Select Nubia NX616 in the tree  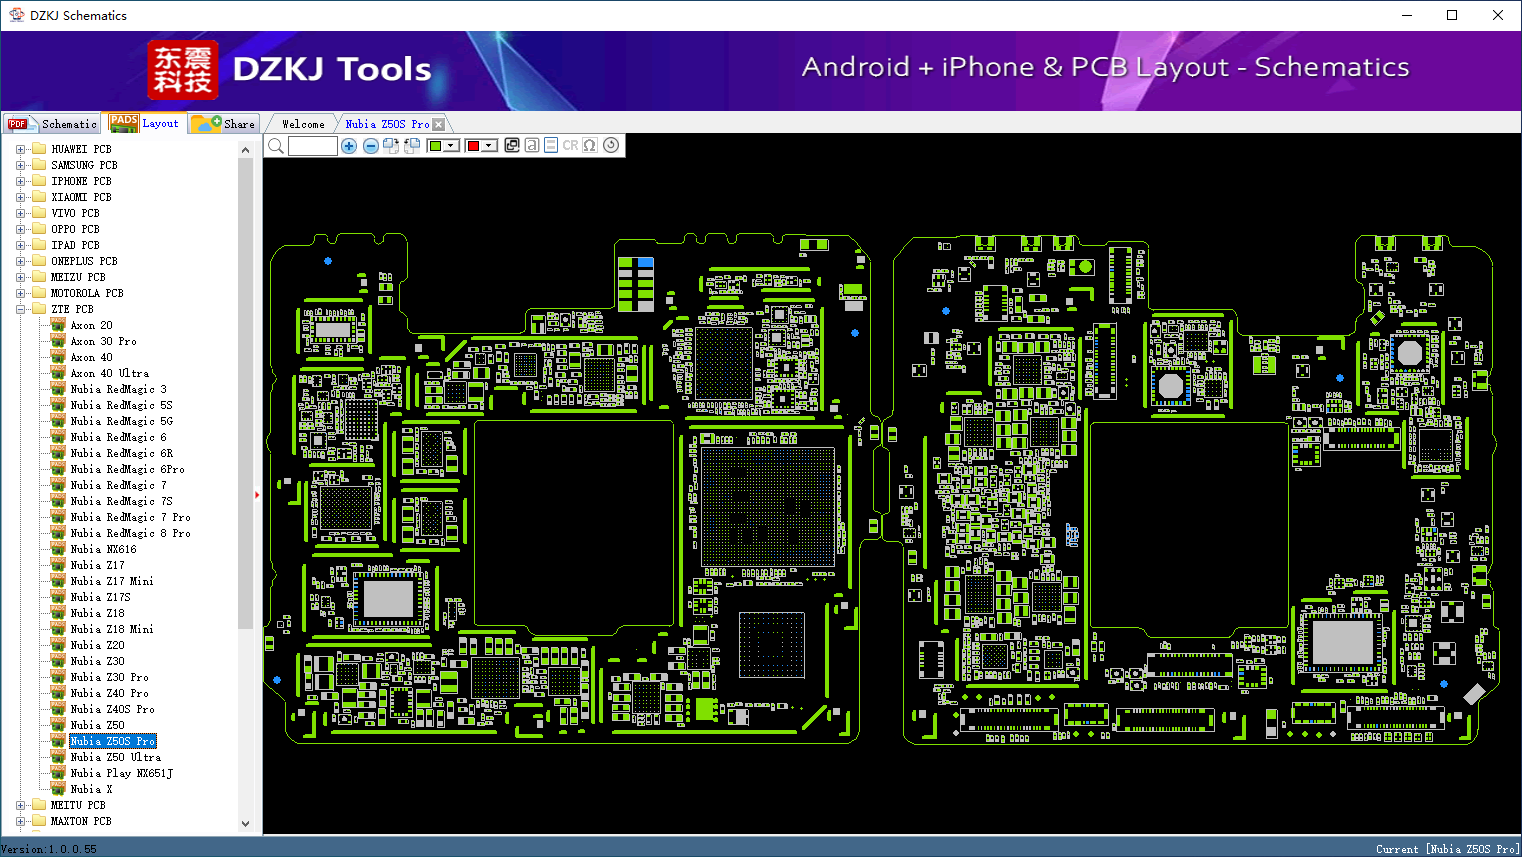click(103, 549)
